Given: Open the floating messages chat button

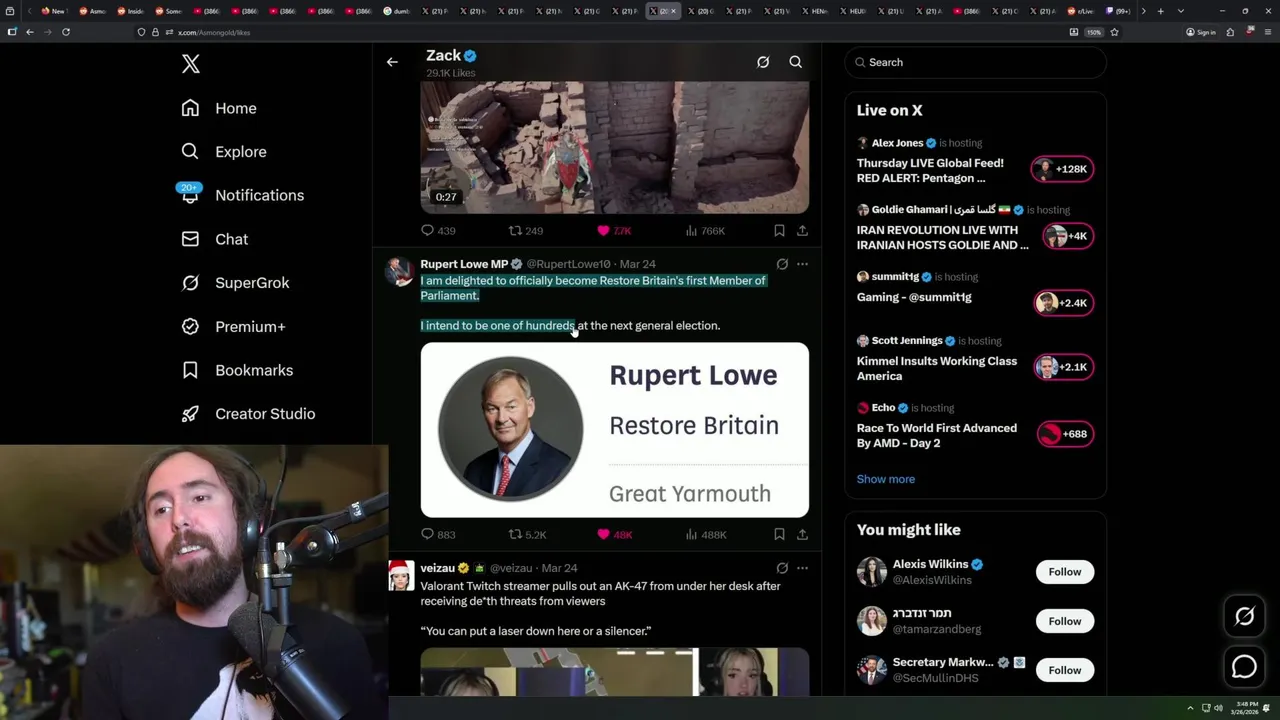Looking at the screenshot, I should click(x=1244, y=665).
